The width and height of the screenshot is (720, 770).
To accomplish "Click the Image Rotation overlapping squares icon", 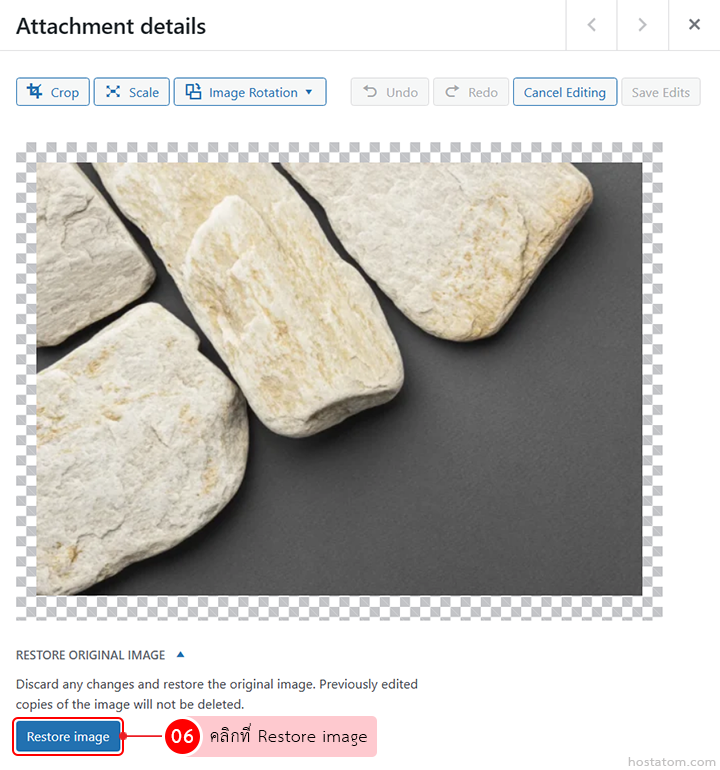I will click(x=193, y=91).
